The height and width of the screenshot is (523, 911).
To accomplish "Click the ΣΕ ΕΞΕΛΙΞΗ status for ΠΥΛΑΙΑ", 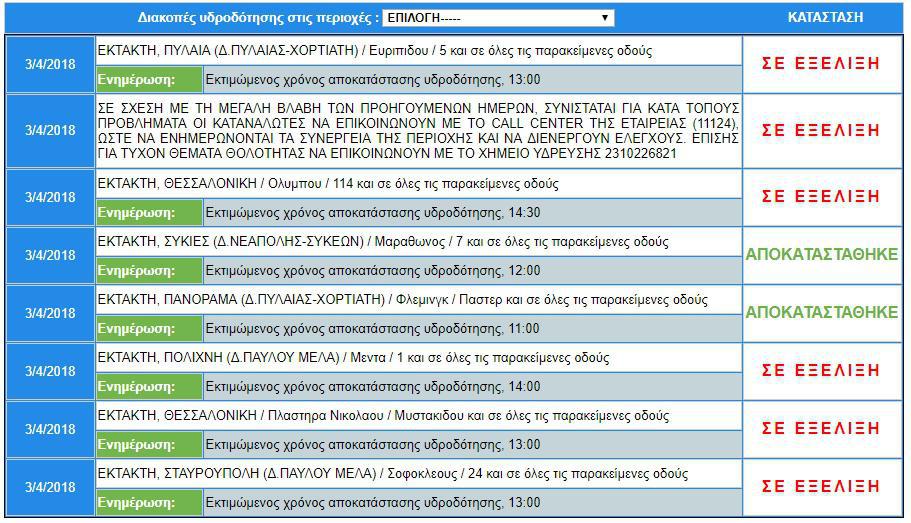I will coord(820,63).
